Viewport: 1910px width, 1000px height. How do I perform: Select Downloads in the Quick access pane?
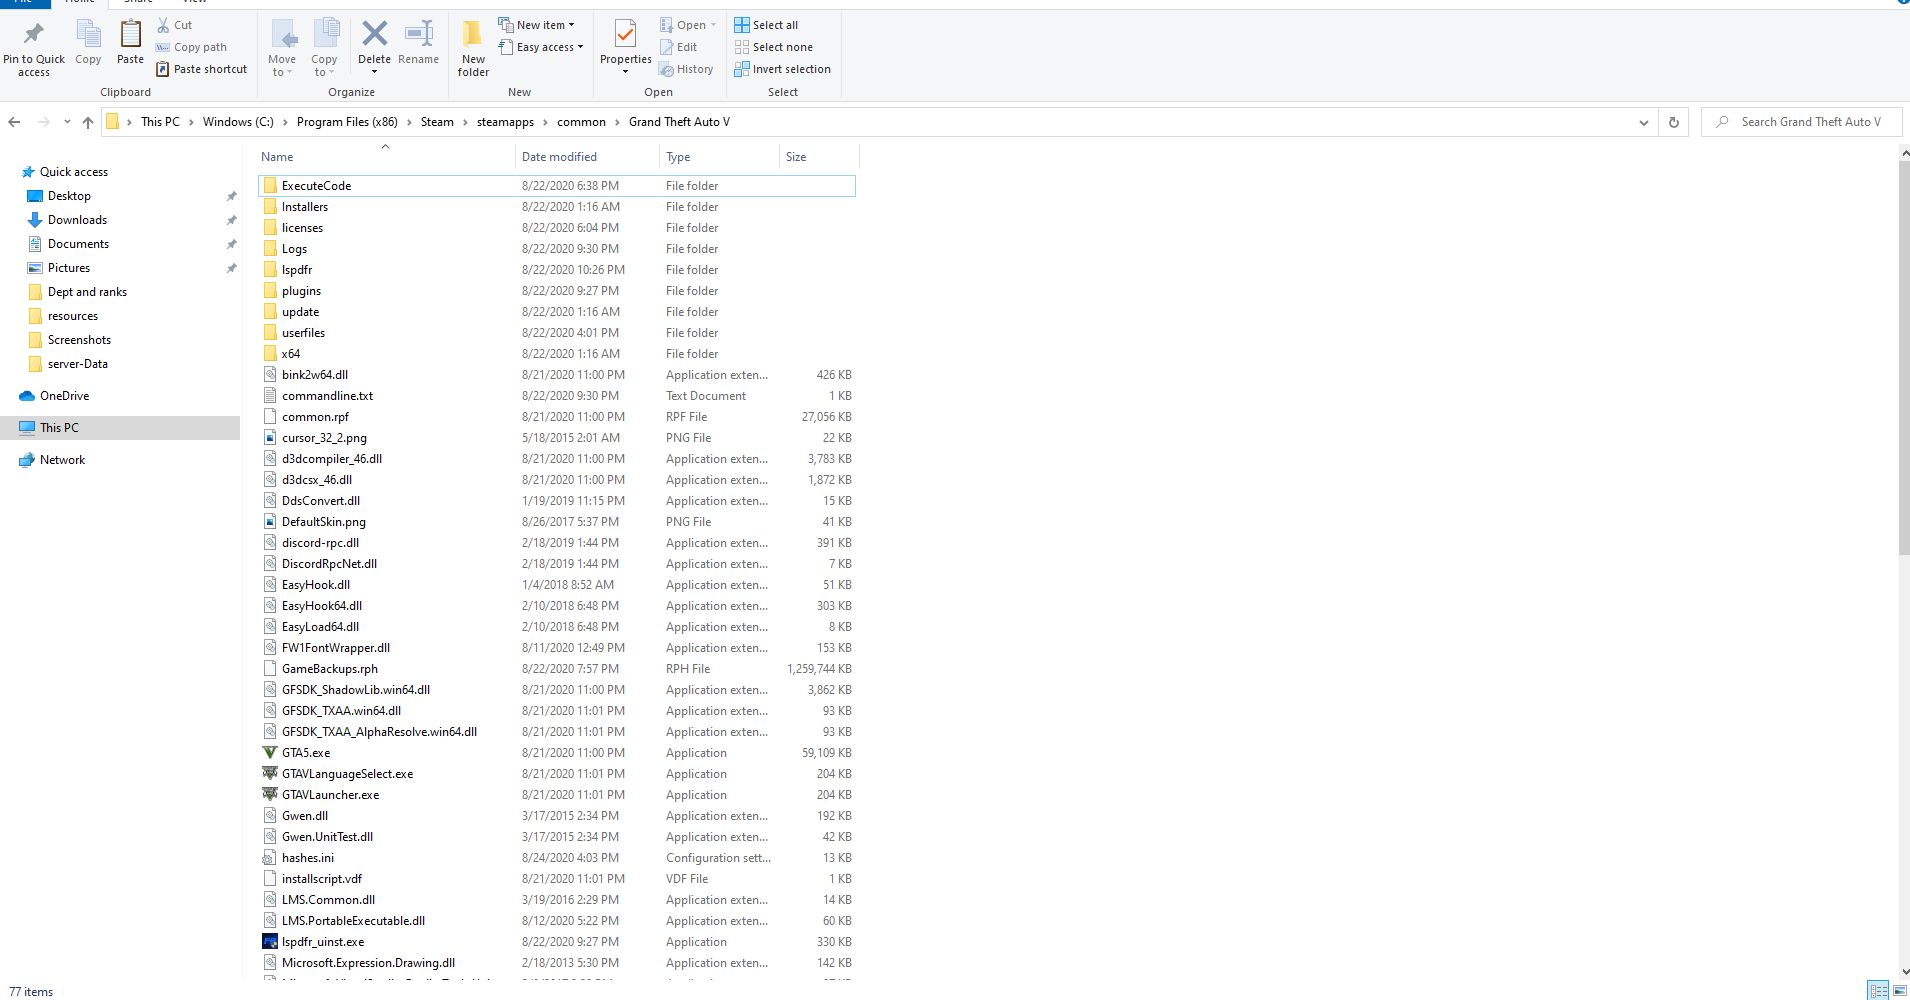(77, 220)
